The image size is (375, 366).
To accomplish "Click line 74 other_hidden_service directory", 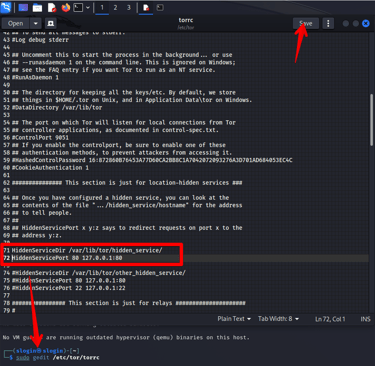I will coord(99,273).
